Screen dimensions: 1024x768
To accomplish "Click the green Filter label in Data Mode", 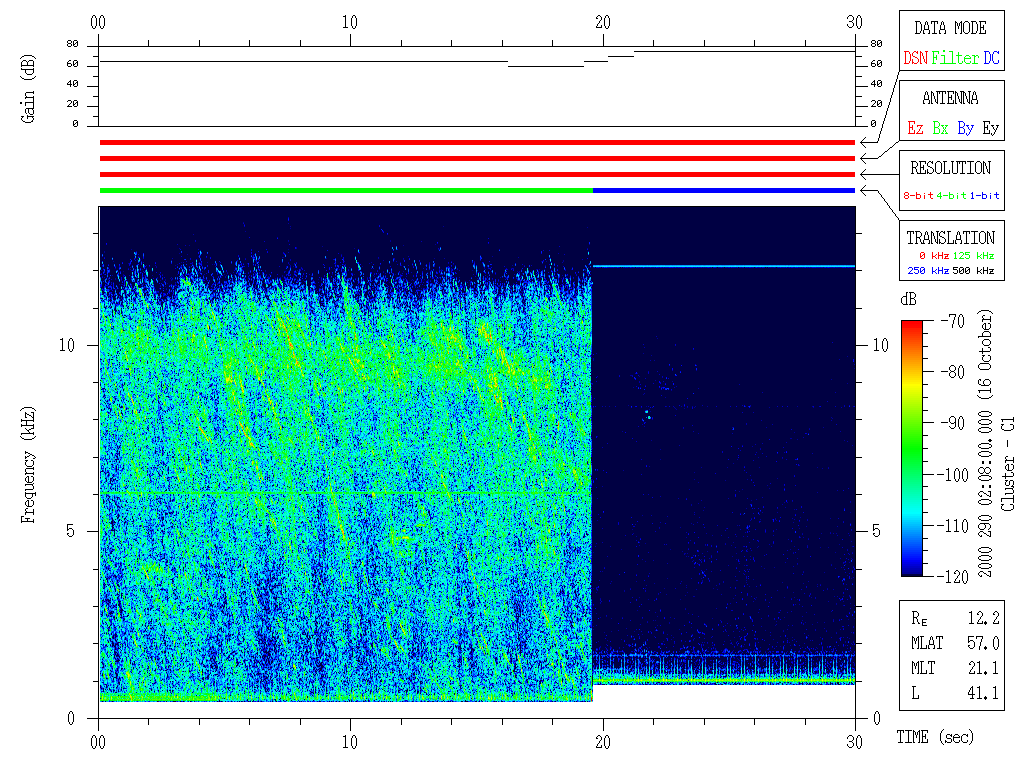I will click(x=955, y=59).
